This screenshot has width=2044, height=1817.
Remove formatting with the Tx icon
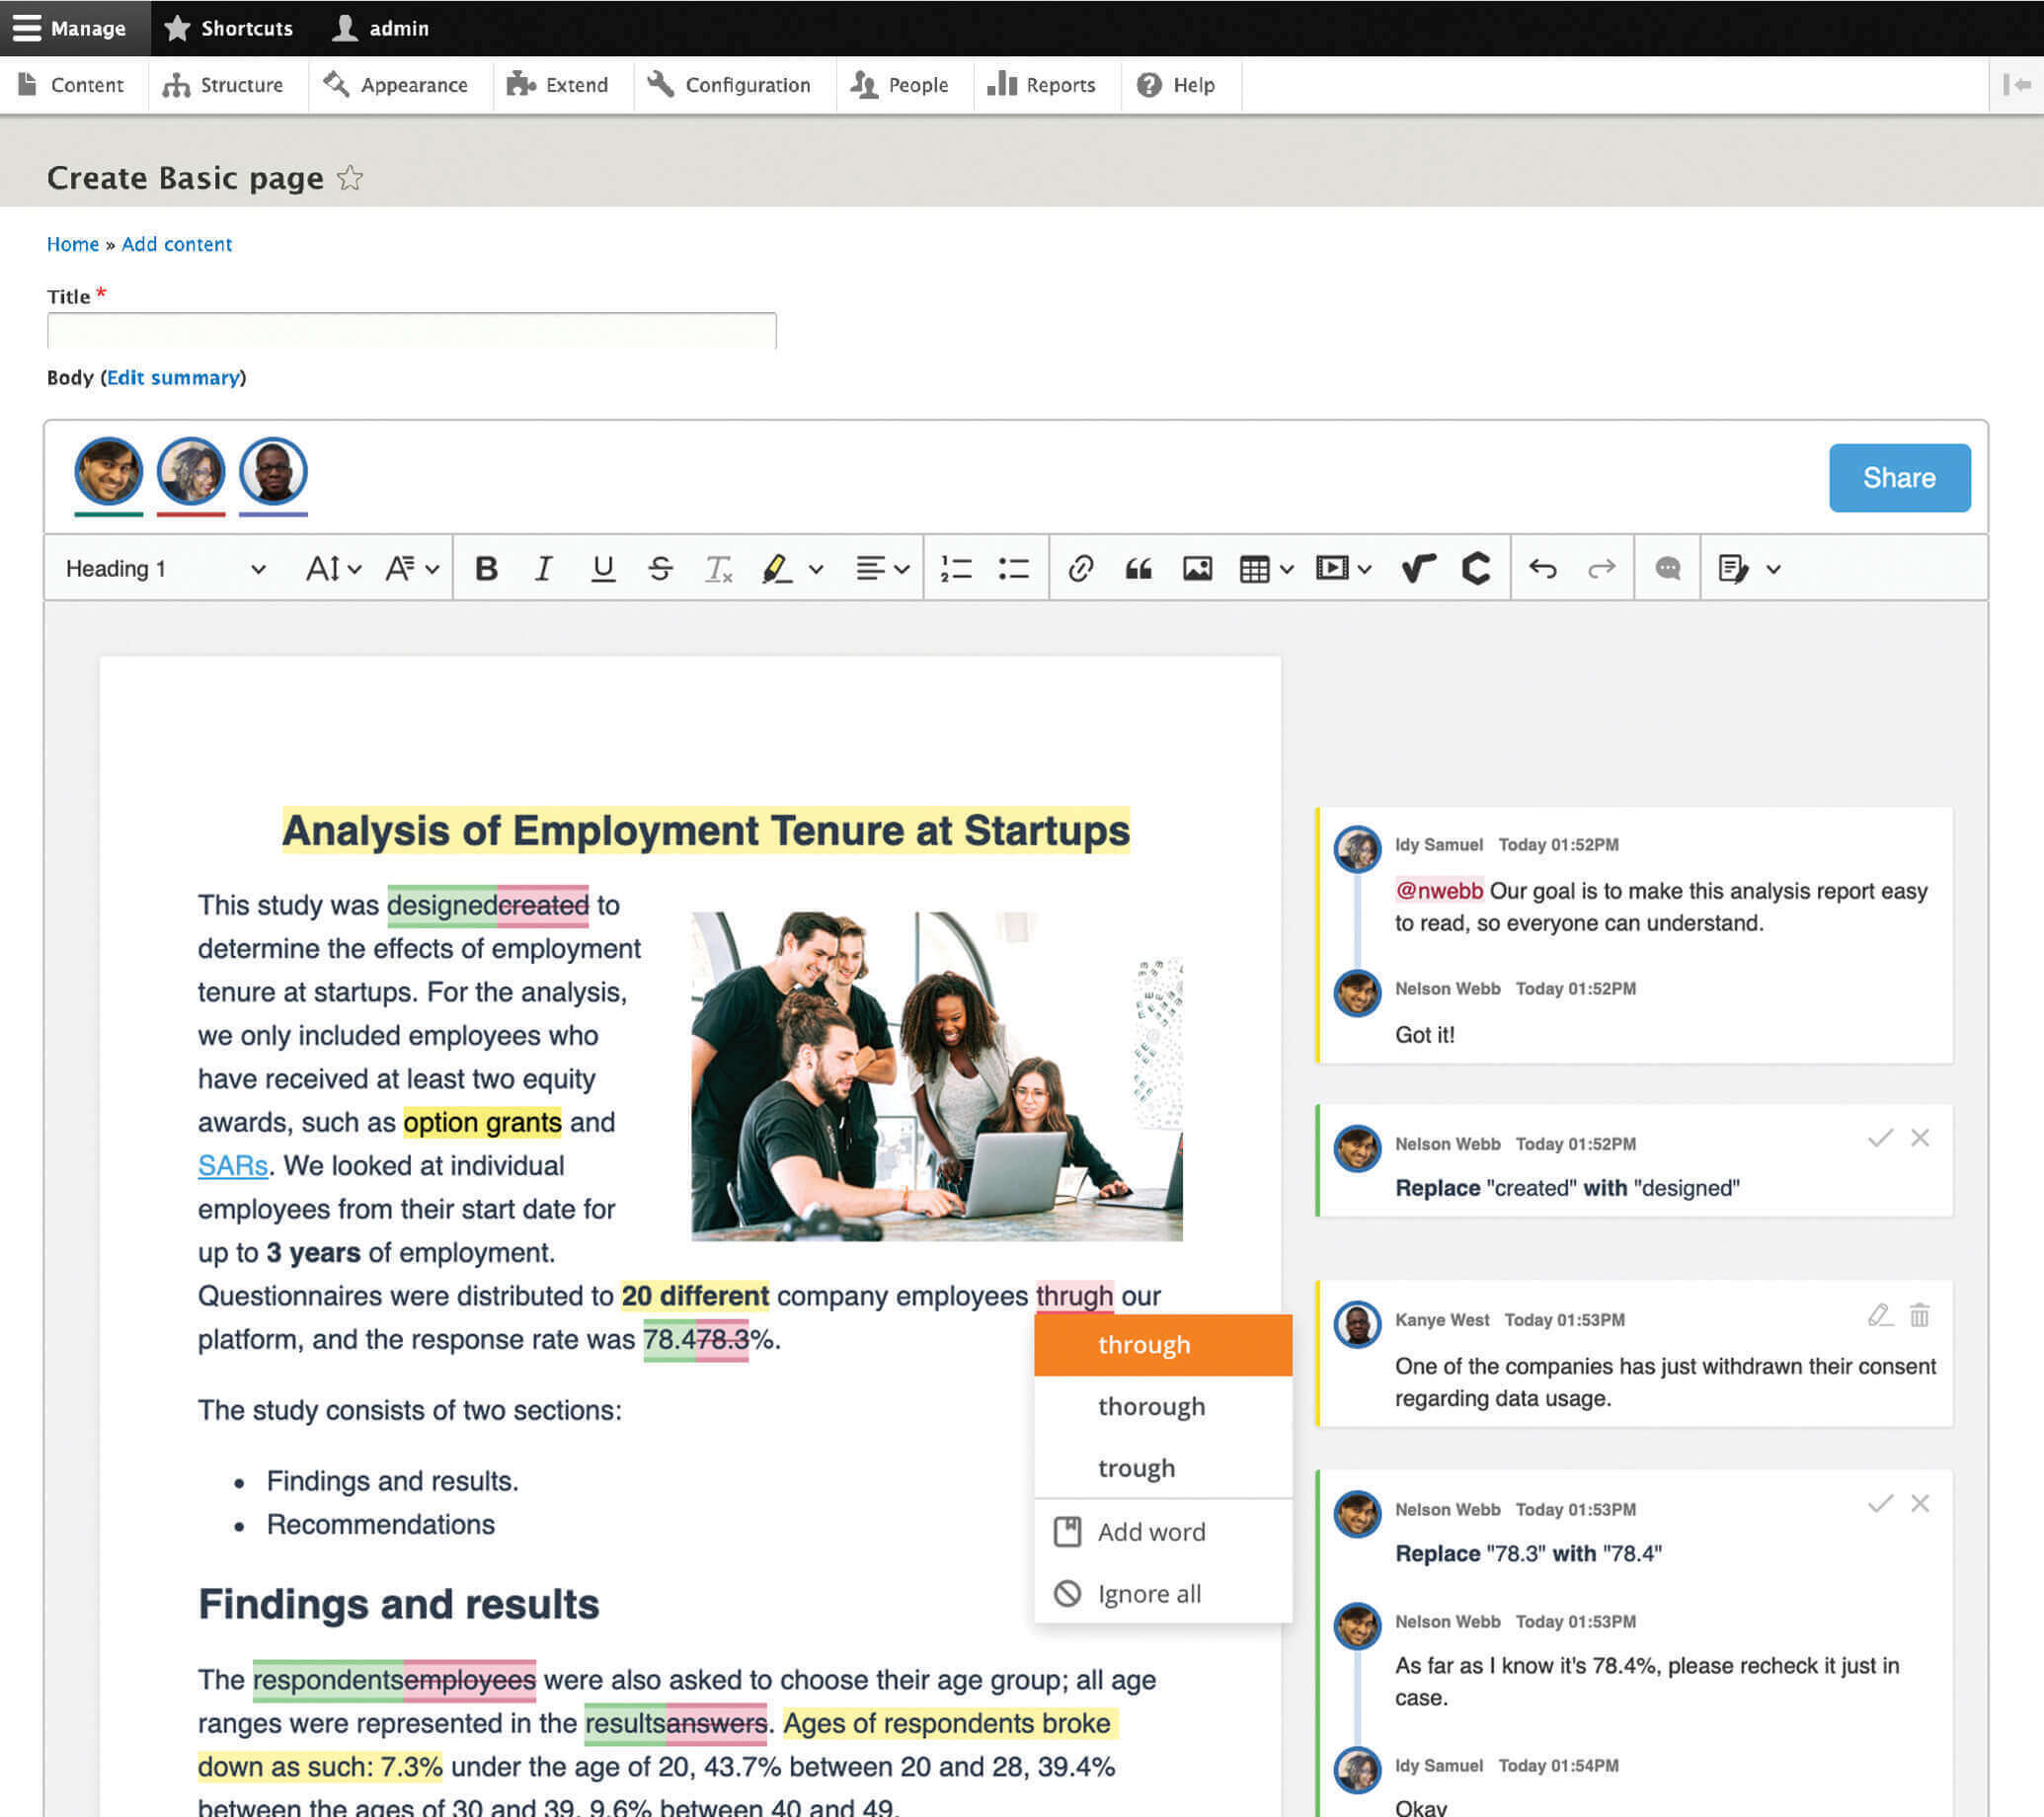point(718,568)
